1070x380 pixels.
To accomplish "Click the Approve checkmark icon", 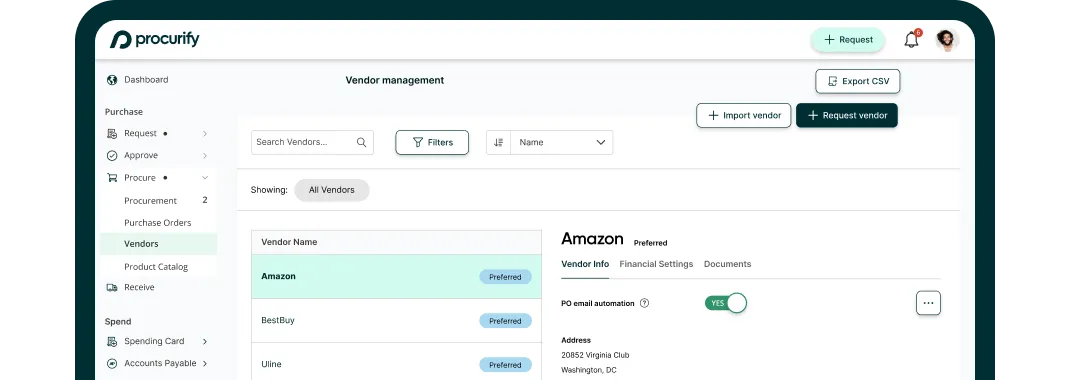I will (x=113, y=156).
